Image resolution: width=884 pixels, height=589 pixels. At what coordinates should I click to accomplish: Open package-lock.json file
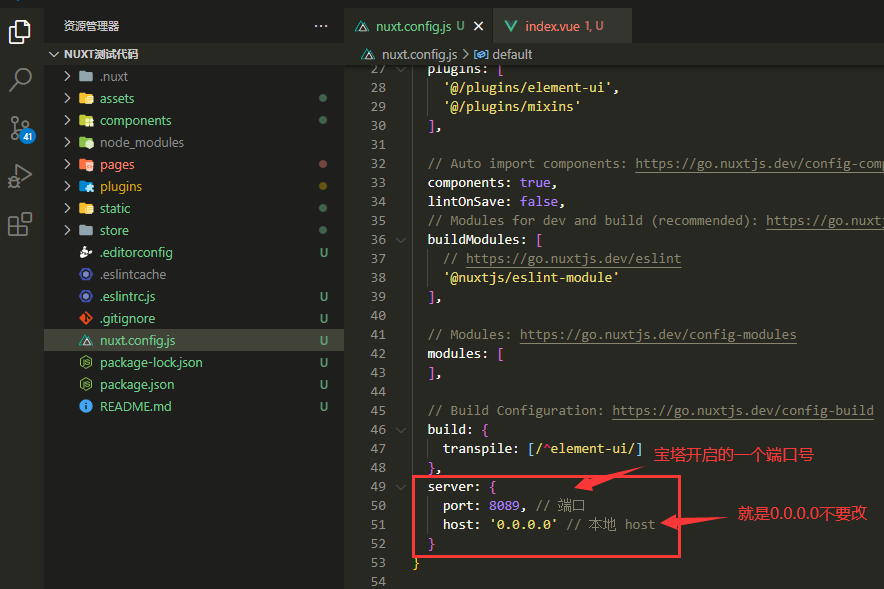(x=193, y=362)
